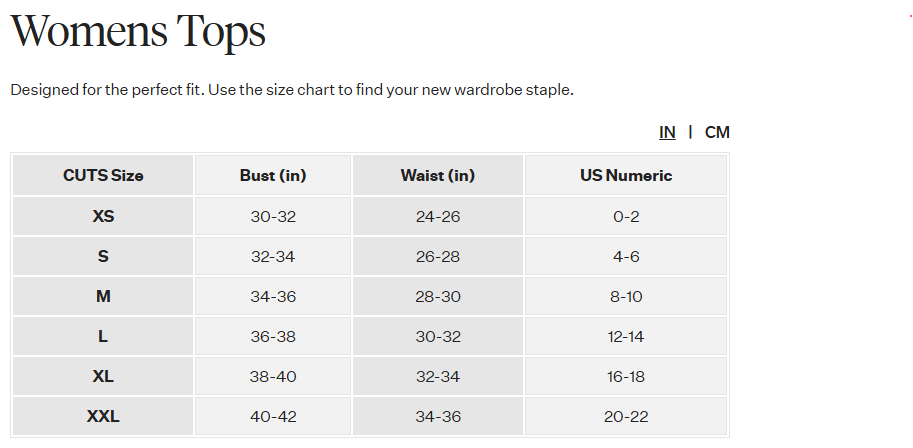913x448 pixels.
Task: Select the XXL size row label
Action: (103, 417)
